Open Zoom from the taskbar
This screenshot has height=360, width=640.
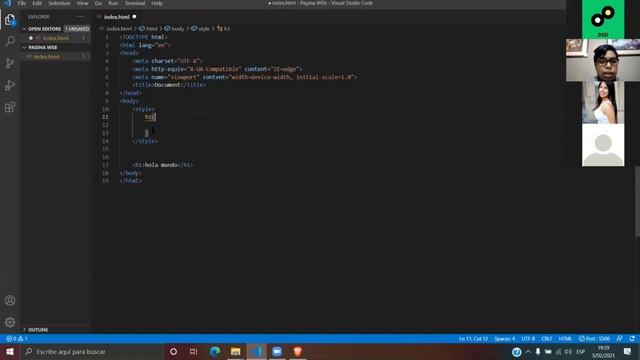(x=277, y=351)
